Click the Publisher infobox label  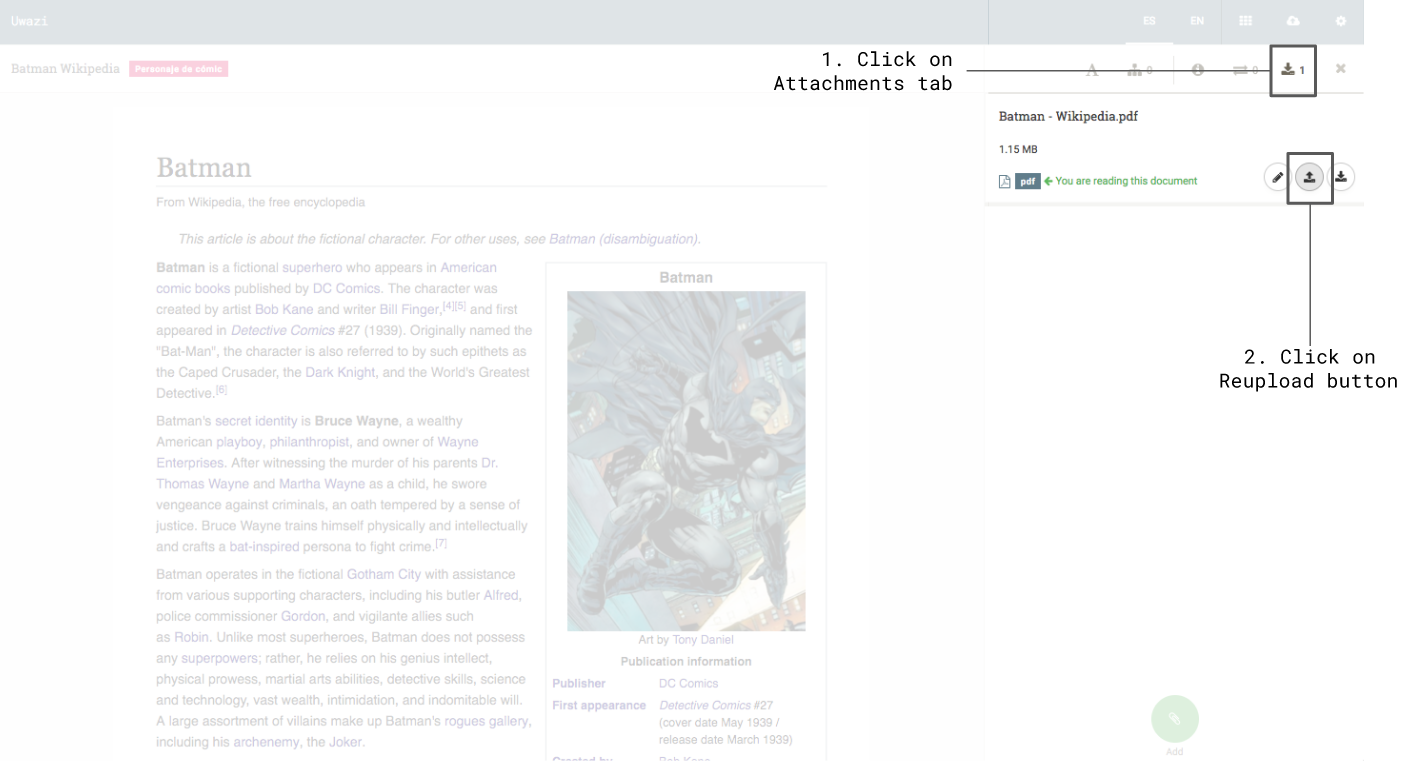pos(579,684)
